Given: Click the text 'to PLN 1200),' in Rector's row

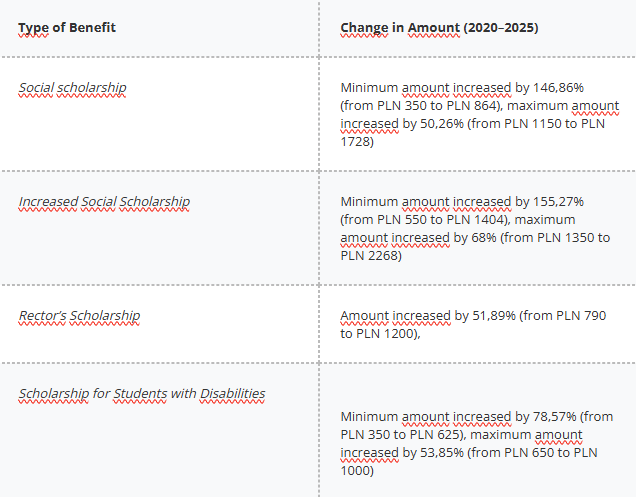Looking at the screenshot, I should pyautogui.click(x=380, y=334).
